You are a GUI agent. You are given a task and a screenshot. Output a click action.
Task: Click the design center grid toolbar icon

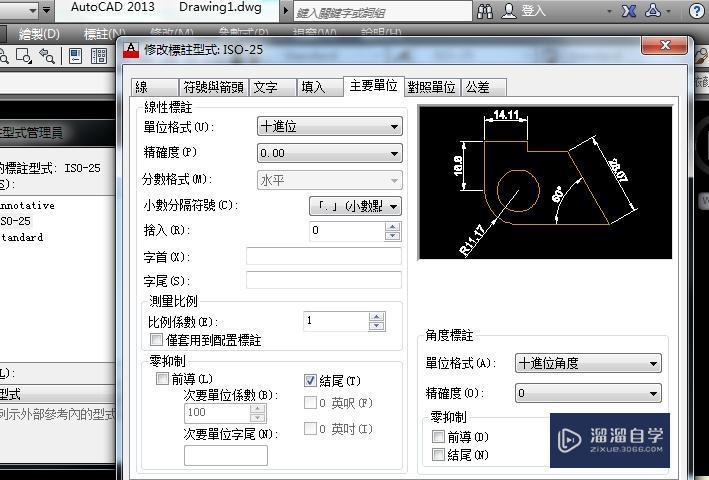coord(99,56)
